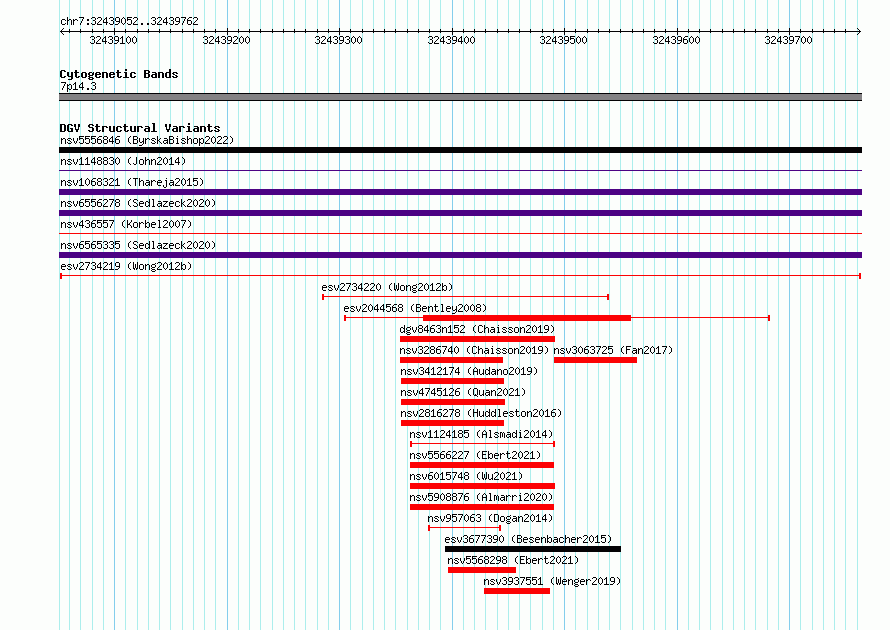Click nsv2816278 (Huddleston2016) label
The height and width of the screenshot is (630, 890).
tap(481, 413)
